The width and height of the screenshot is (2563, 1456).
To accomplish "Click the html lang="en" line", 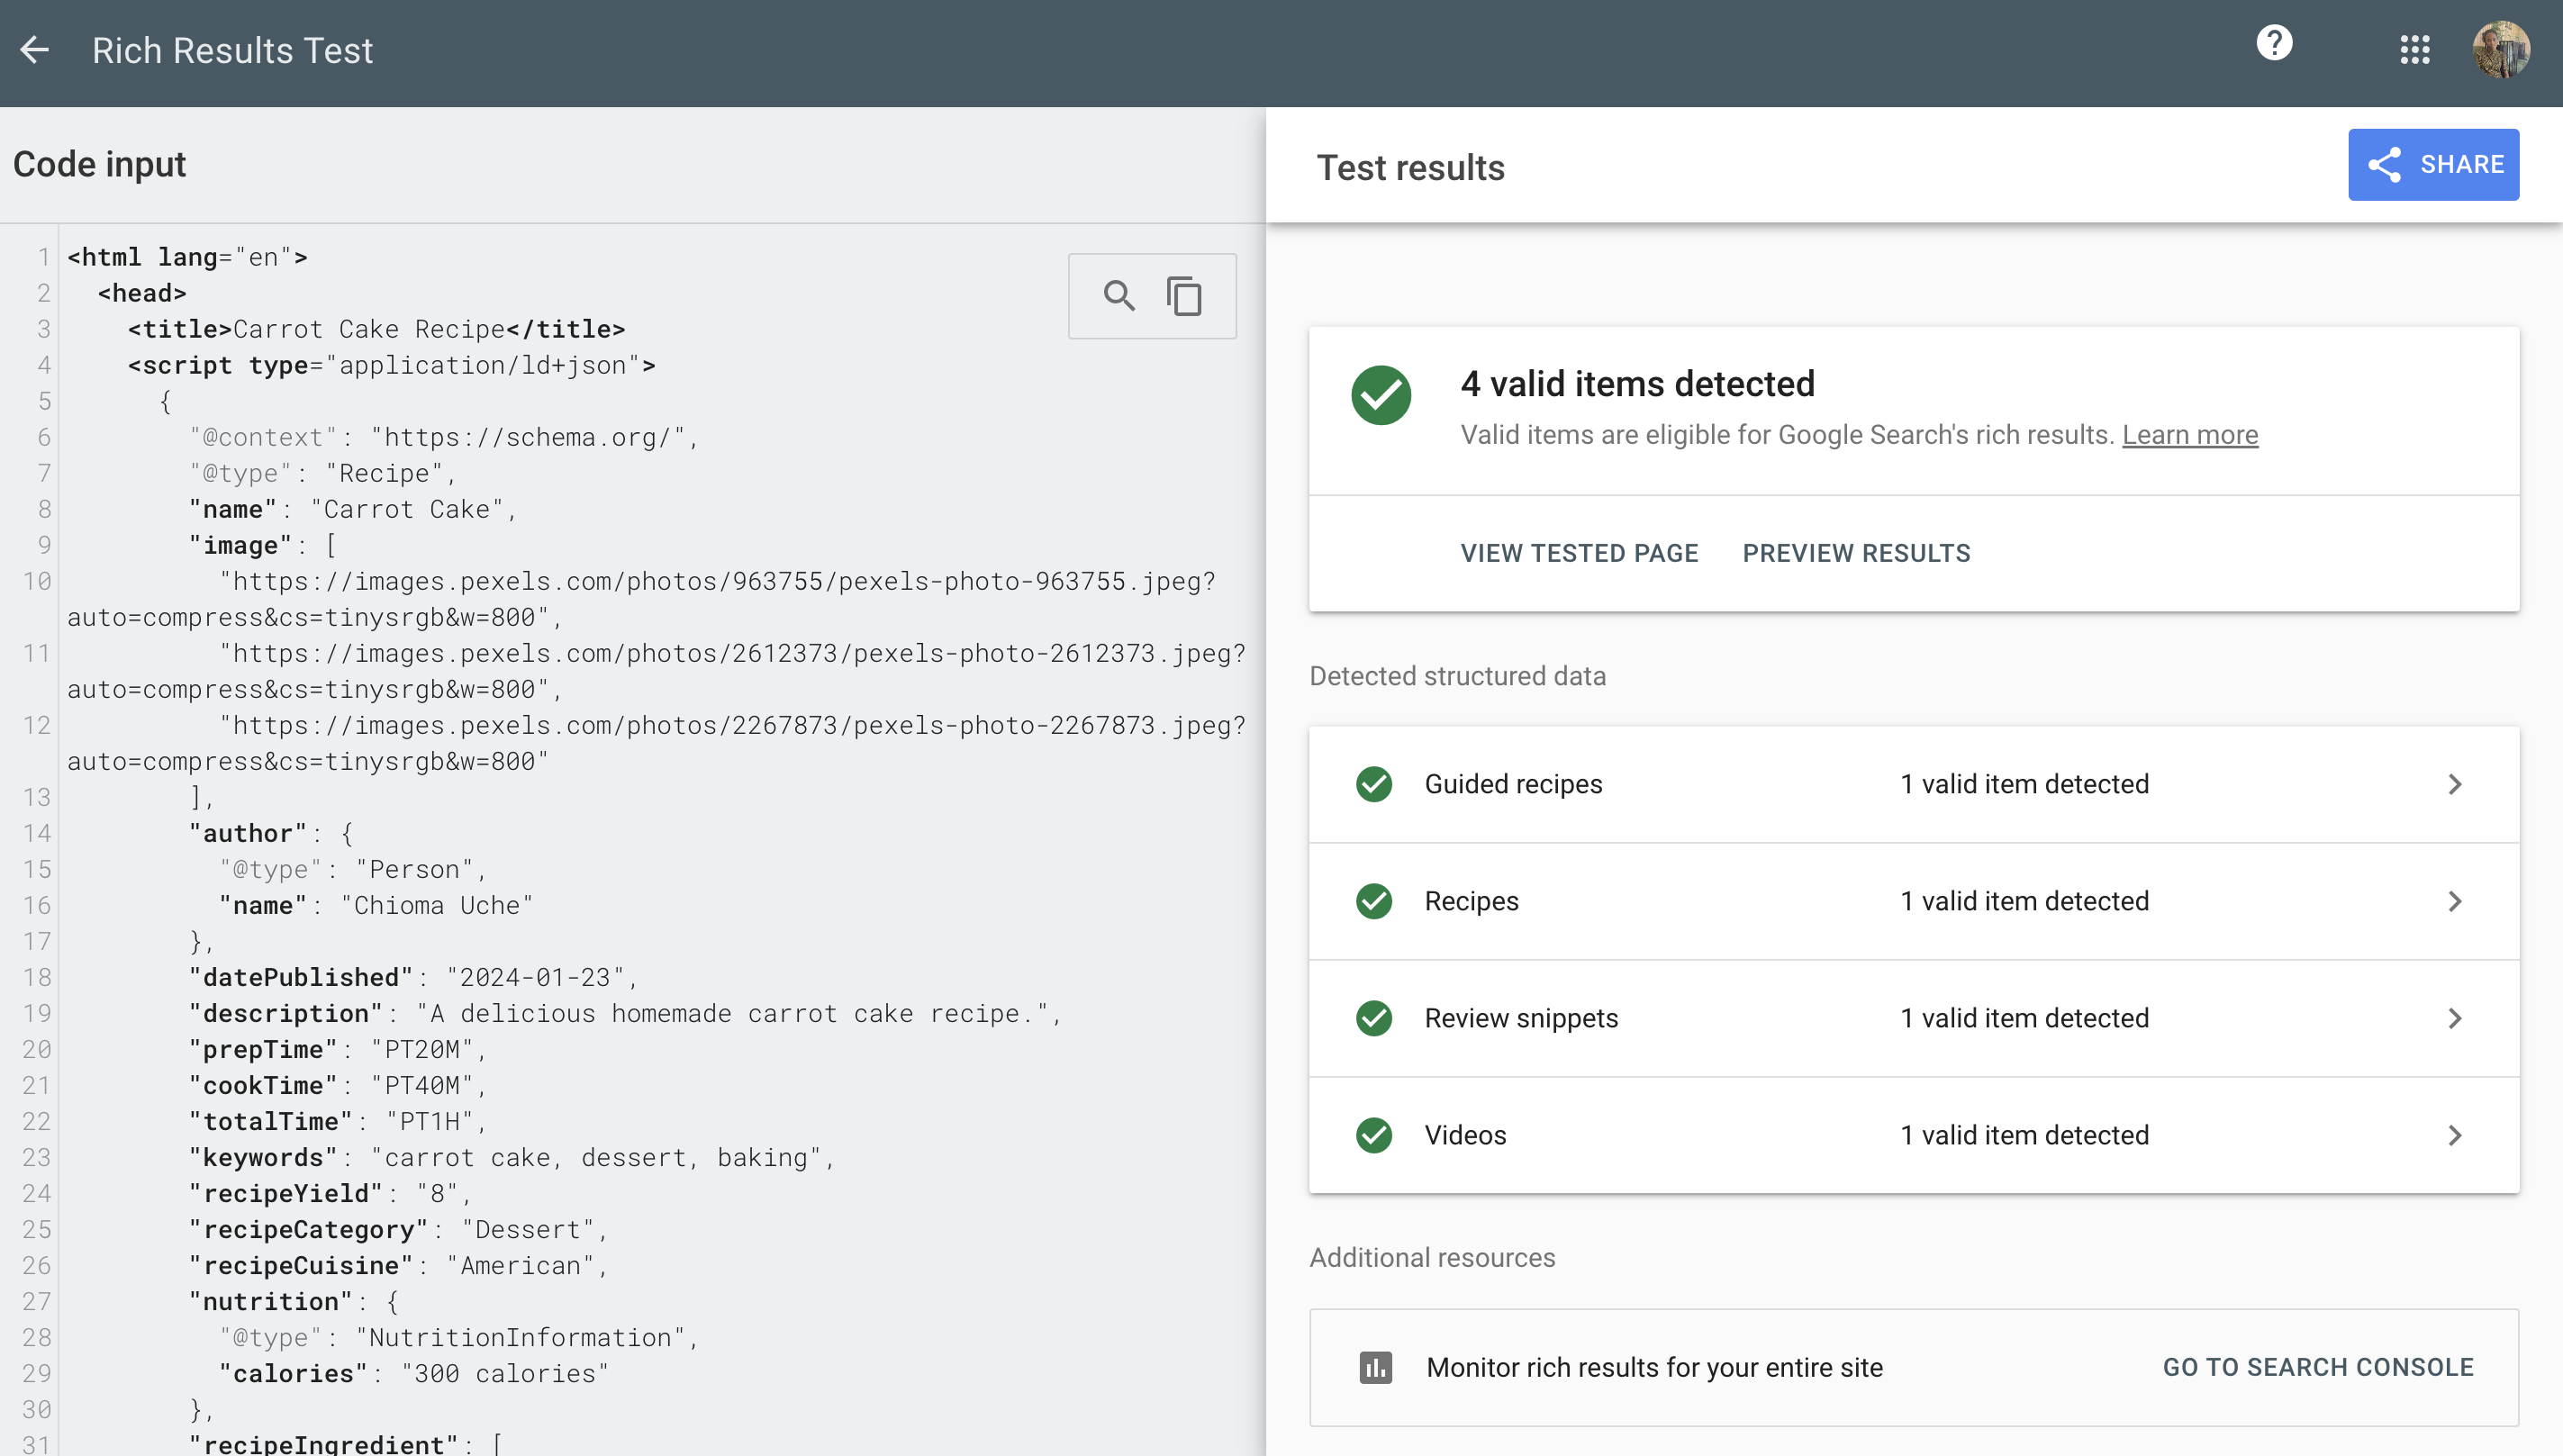I will pos(187,257).
